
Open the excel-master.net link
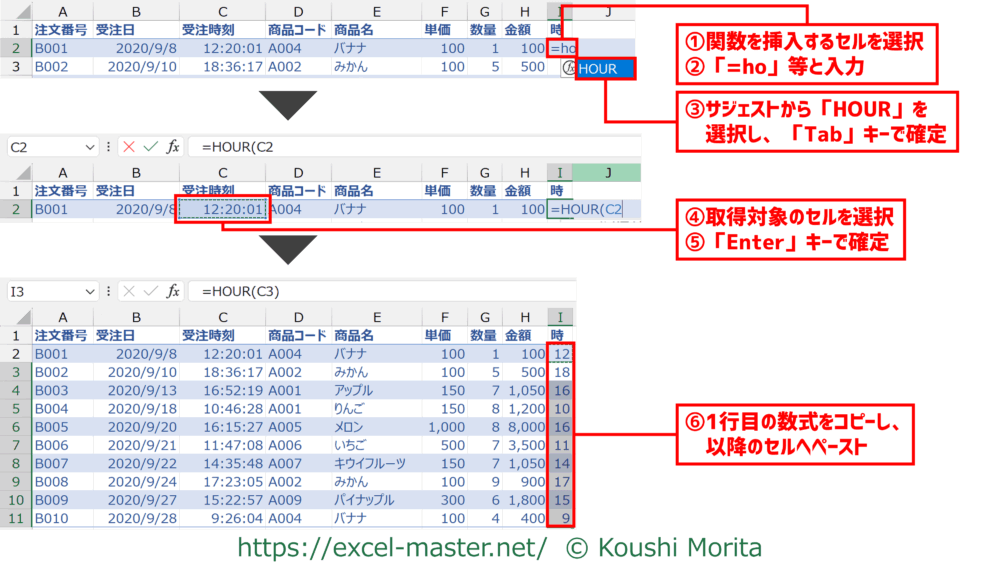coord(391,546)
